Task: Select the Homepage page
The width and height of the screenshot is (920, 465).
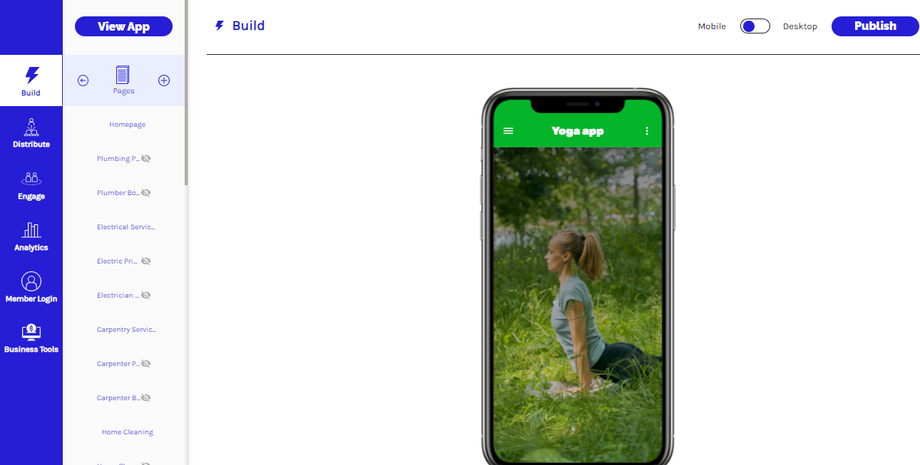Action: pos(127,124)
